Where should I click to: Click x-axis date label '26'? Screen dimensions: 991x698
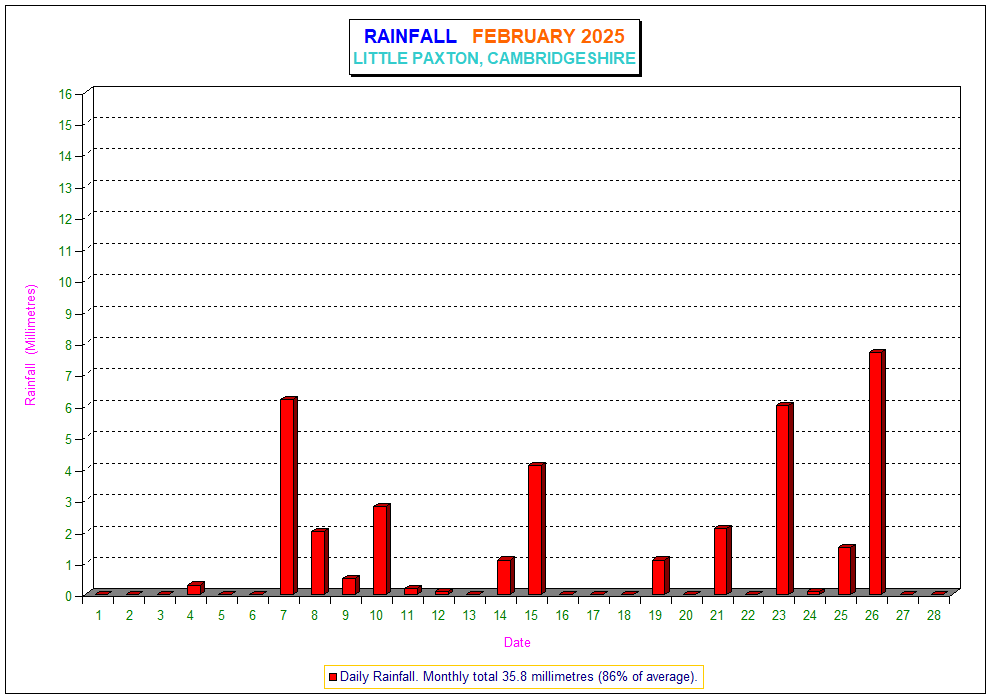tap(872, 615)
